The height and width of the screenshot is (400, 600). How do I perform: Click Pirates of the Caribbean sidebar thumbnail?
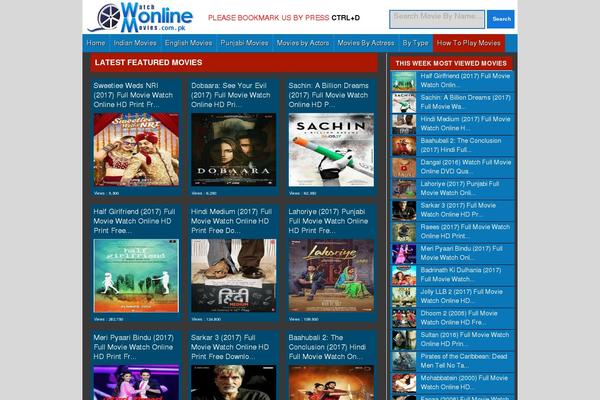(x=404, y=361)
